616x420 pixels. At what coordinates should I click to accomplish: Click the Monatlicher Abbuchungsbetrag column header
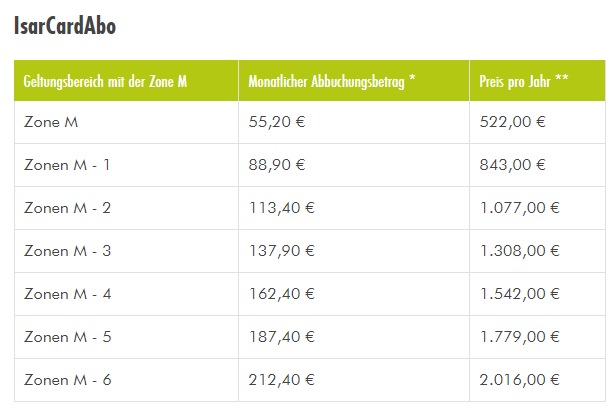pos(331,81)
